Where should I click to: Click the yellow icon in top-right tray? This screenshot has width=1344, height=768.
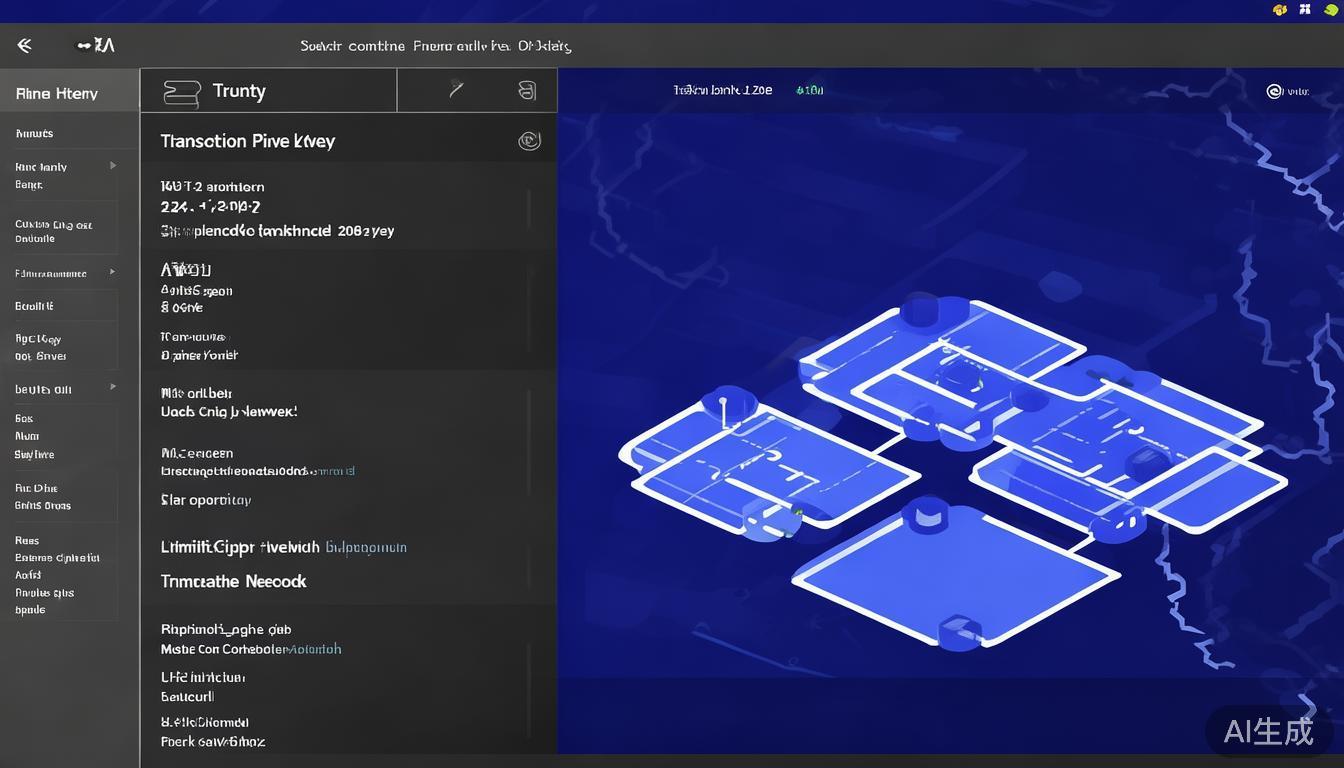coord(1279,9)
